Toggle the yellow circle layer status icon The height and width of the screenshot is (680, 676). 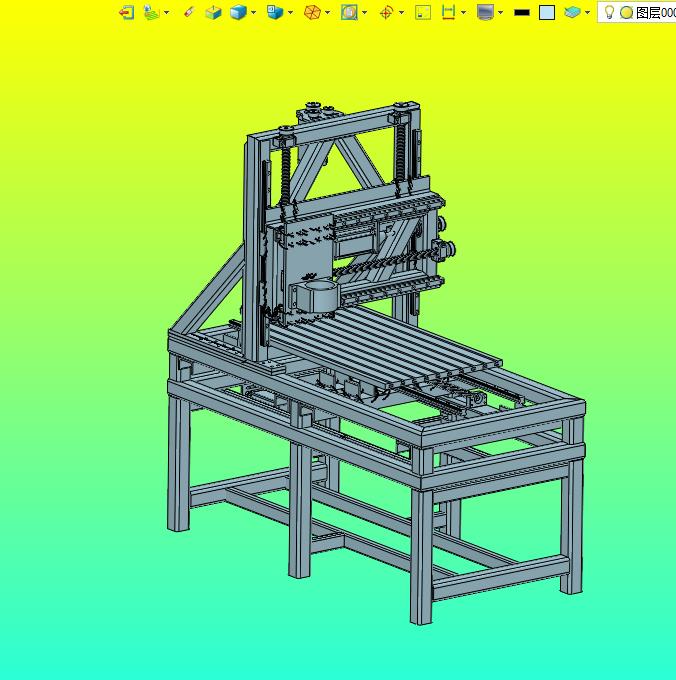pos(626,12)
